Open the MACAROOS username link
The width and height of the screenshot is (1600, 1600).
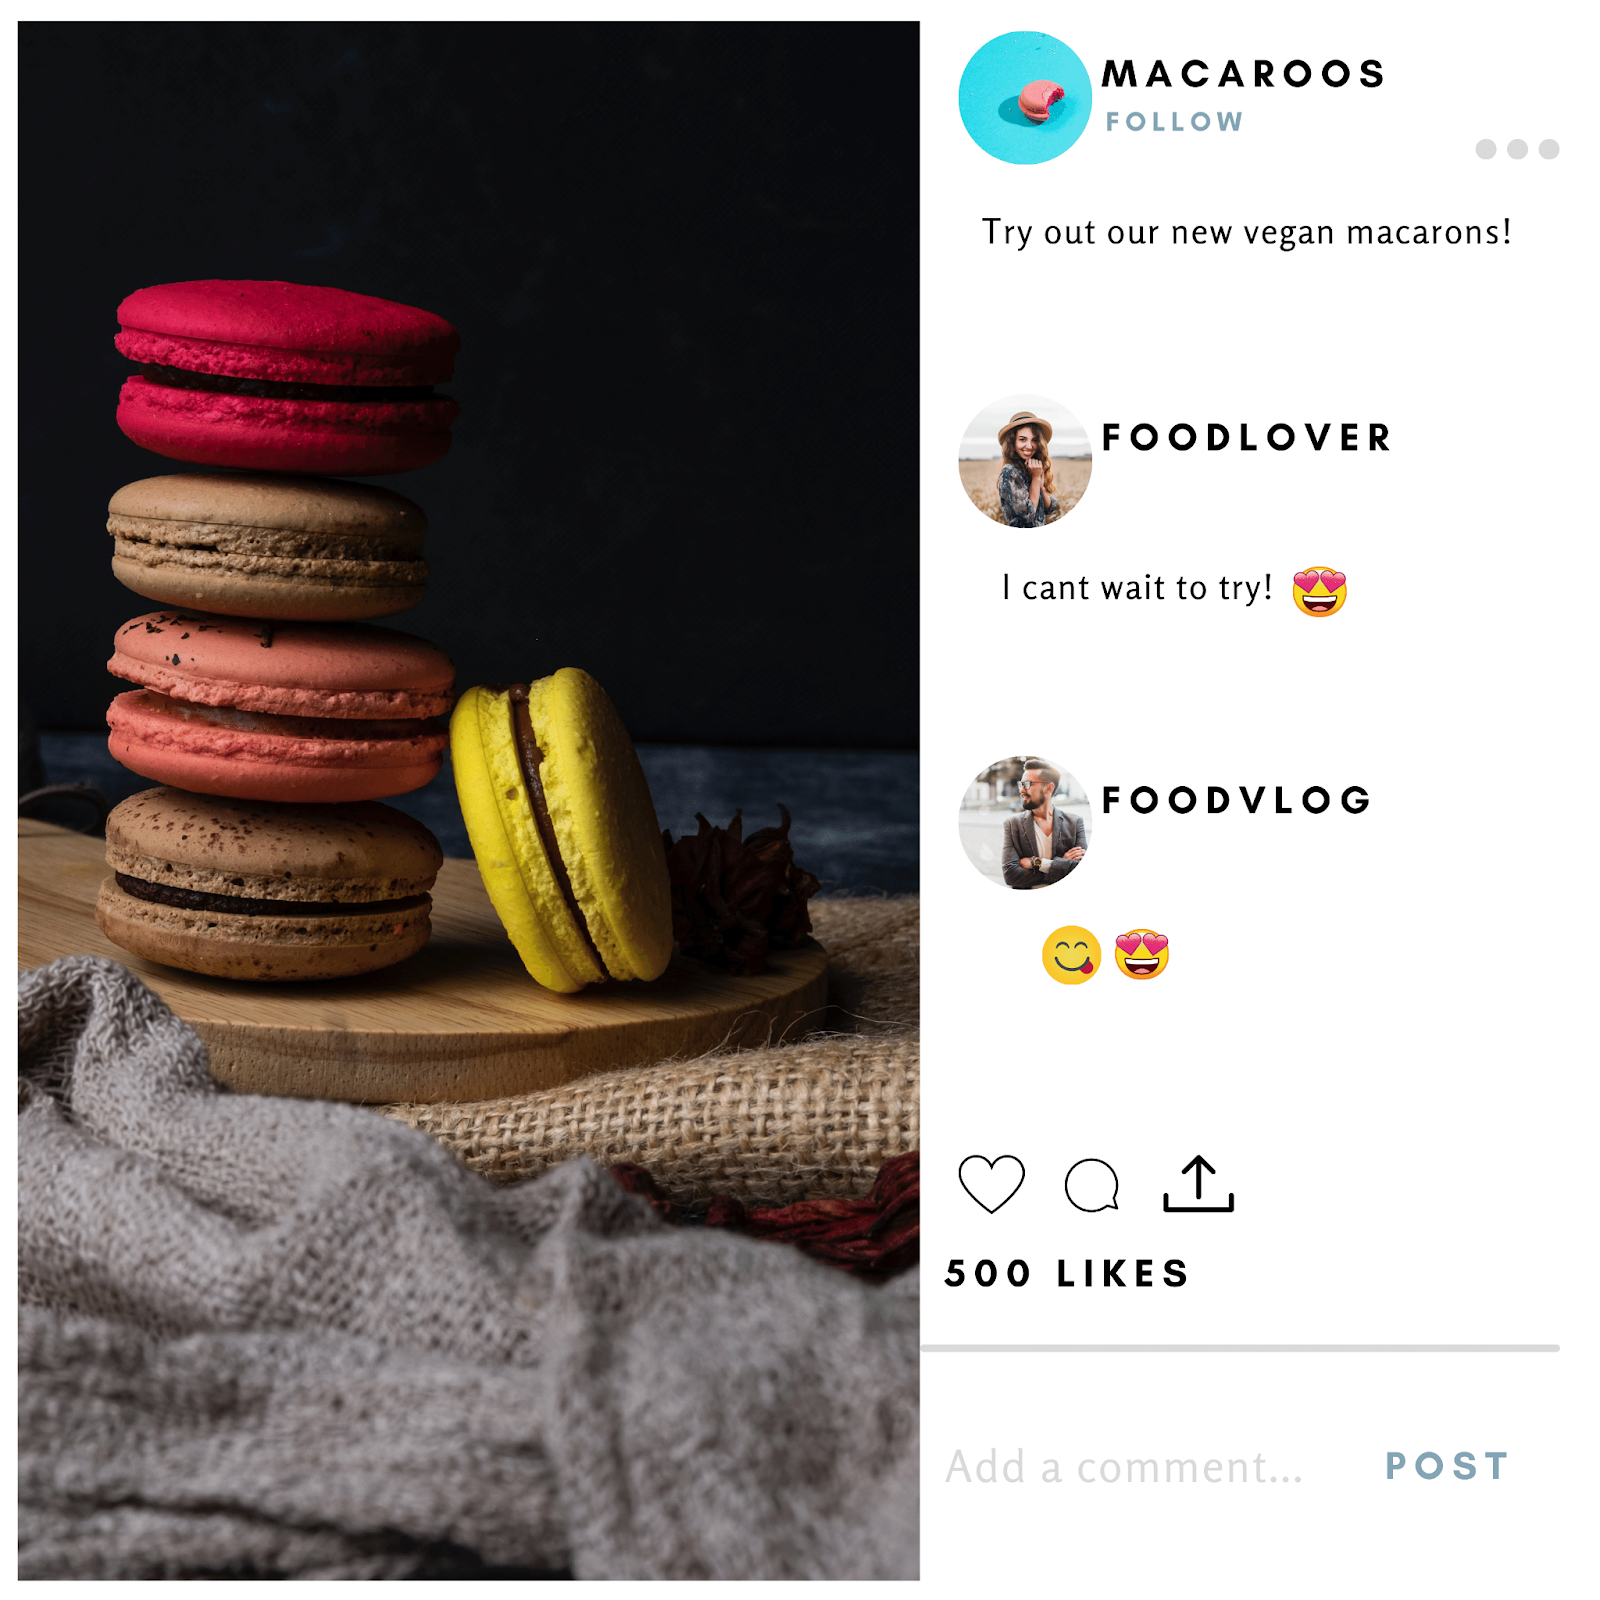(x=1243, y=74)
